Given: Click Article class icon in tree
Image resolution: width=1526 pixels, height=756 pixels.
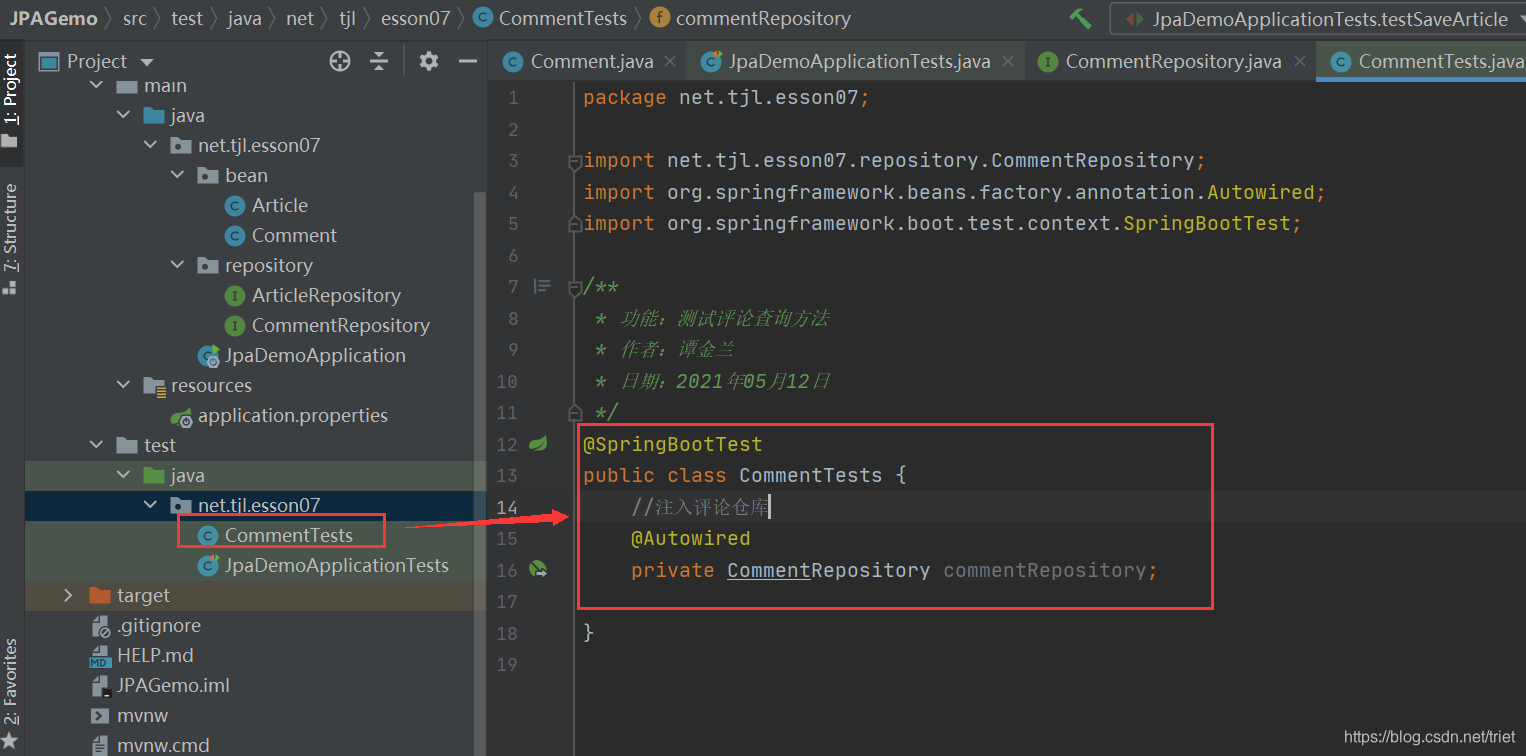Looking at the screenshot, I should (x=235, y=206).
